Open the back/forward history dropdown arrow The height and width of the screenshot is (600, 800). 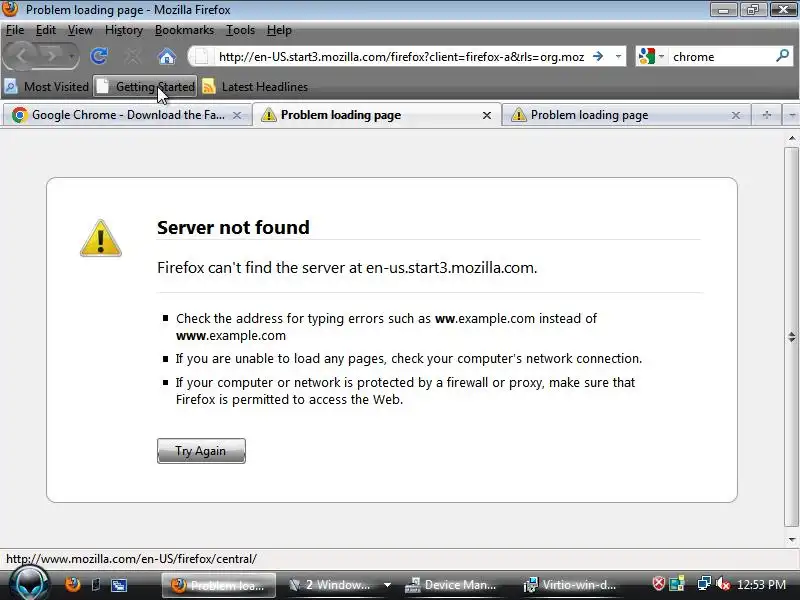(x=72, y=56)
